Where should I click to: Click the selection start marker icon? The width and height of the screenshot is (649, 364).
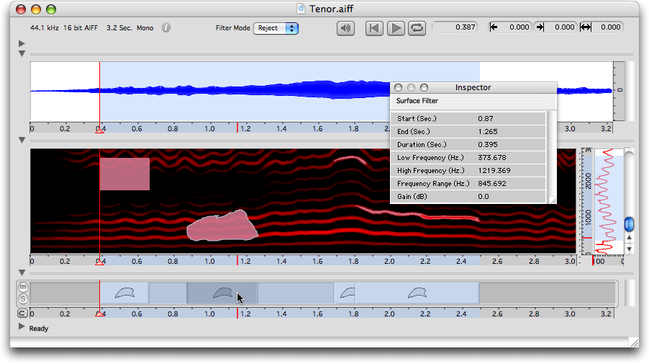click(493, 27)
